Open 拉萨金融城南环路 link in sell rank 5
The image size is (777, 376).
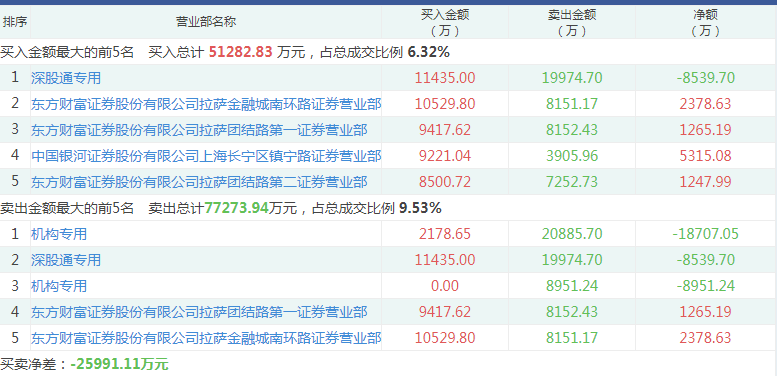(206, 338)
